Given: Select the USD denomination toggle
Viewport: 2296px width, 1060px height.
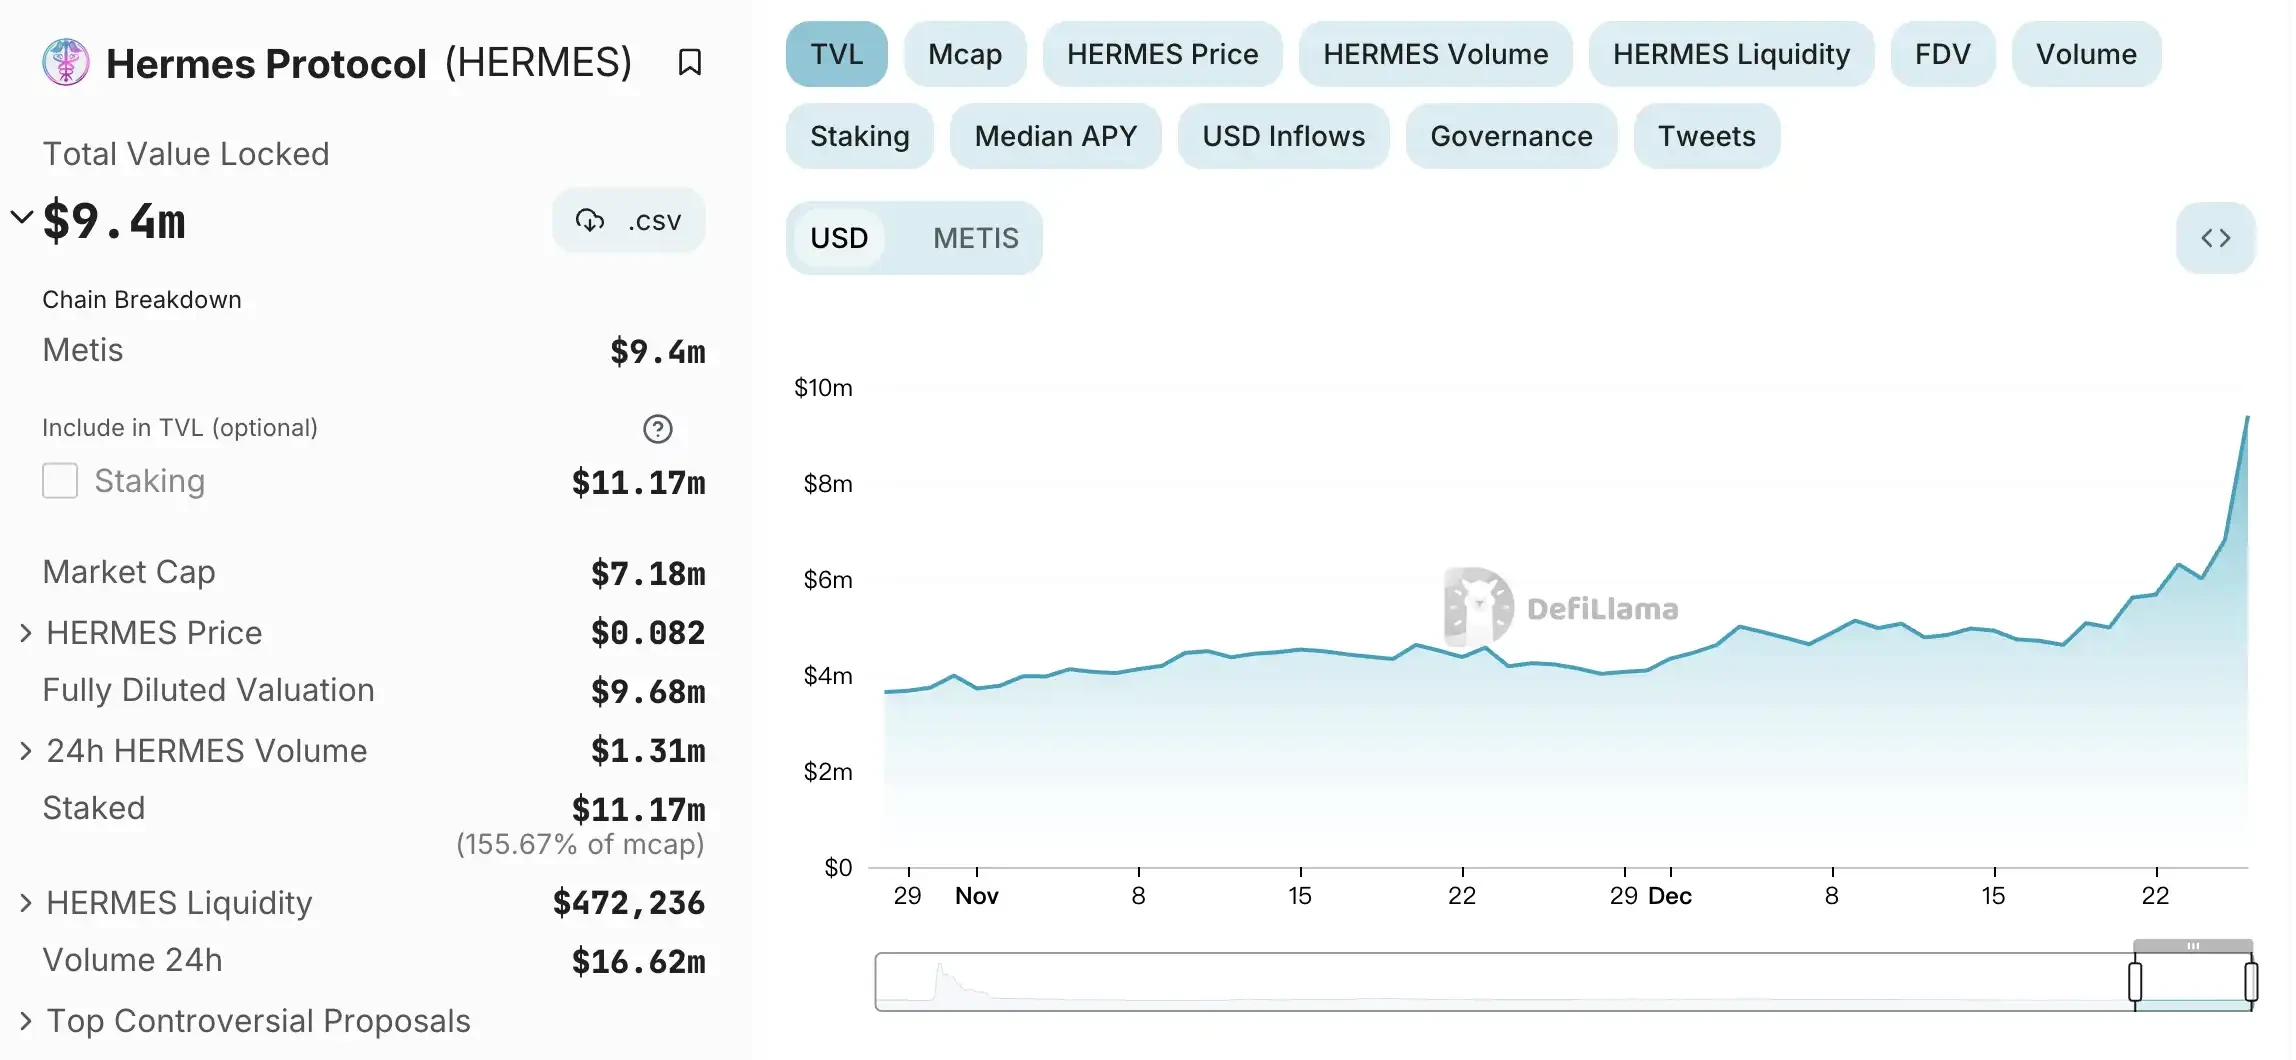Looking at the screenshot, I should 840,238.
